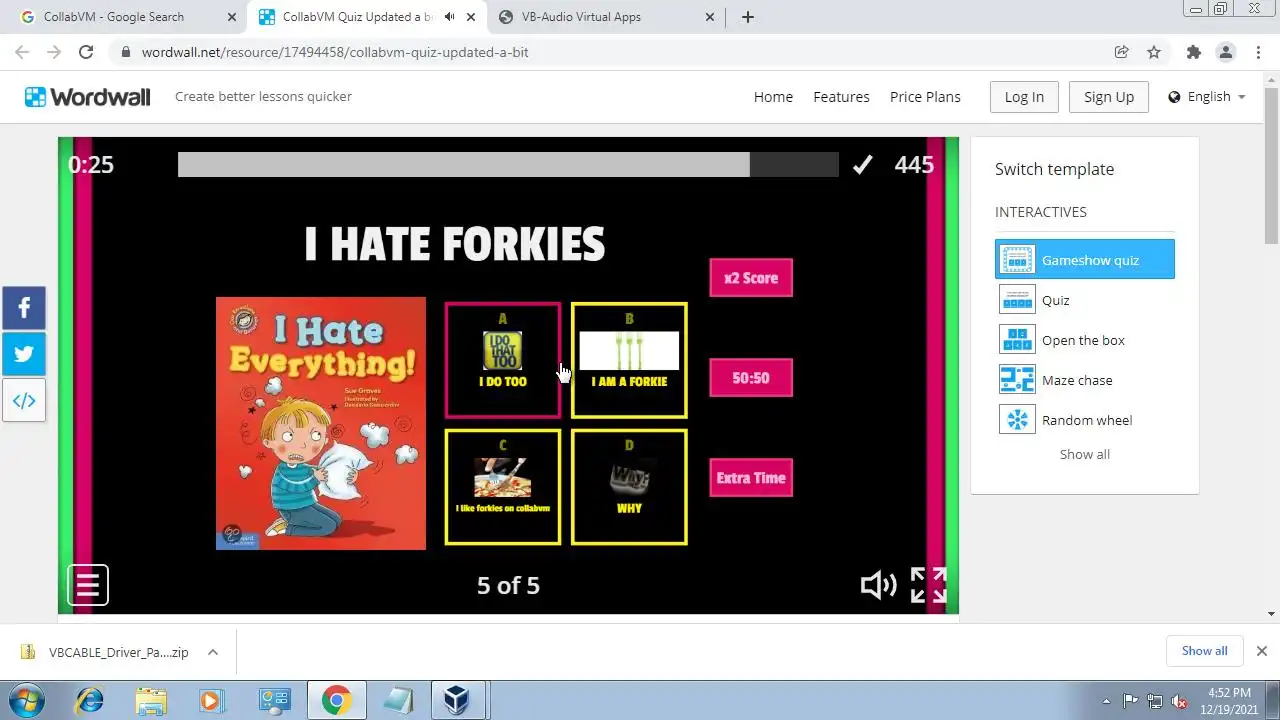Click the Log In button

click(x=1024, y=97)
